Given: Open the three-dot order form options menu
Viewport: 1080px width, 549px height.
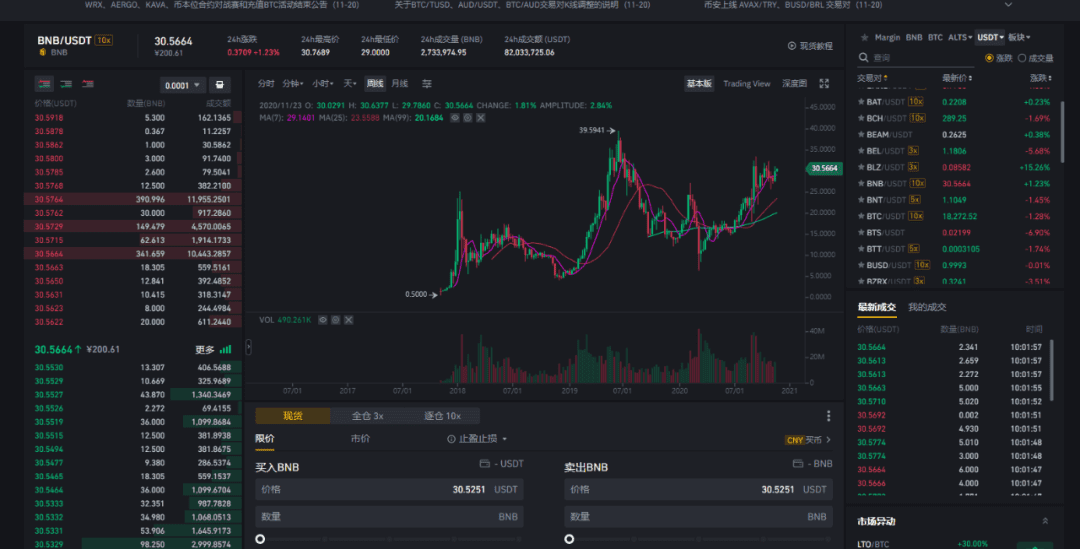Looking at the screenshot, I should click(828, 416).
